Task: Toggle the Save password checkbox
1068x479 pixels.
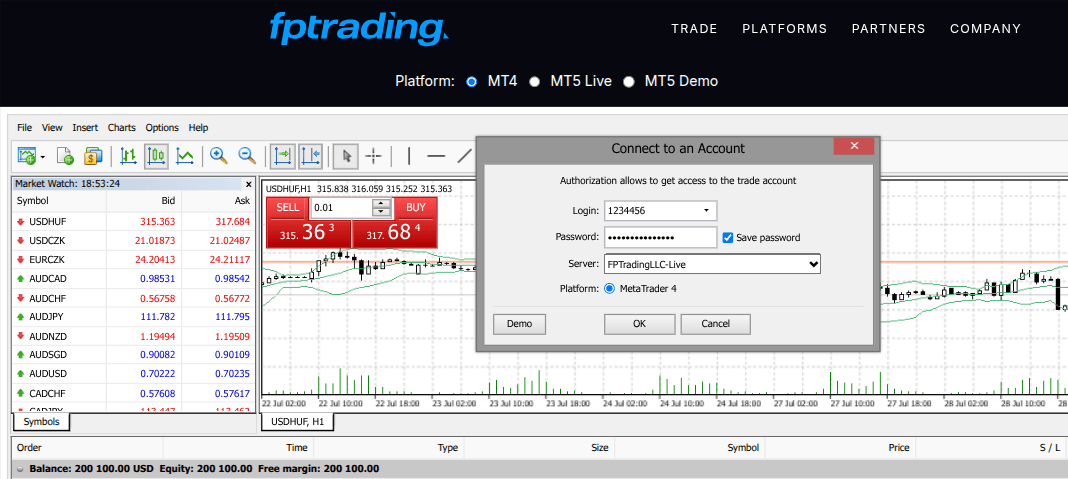Action: pyautogui.click(x=727, y=238)
